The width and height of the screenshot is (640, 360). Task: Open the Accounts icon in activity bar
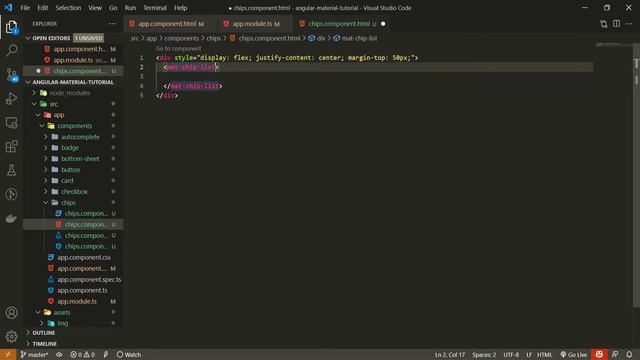(11, 313)
